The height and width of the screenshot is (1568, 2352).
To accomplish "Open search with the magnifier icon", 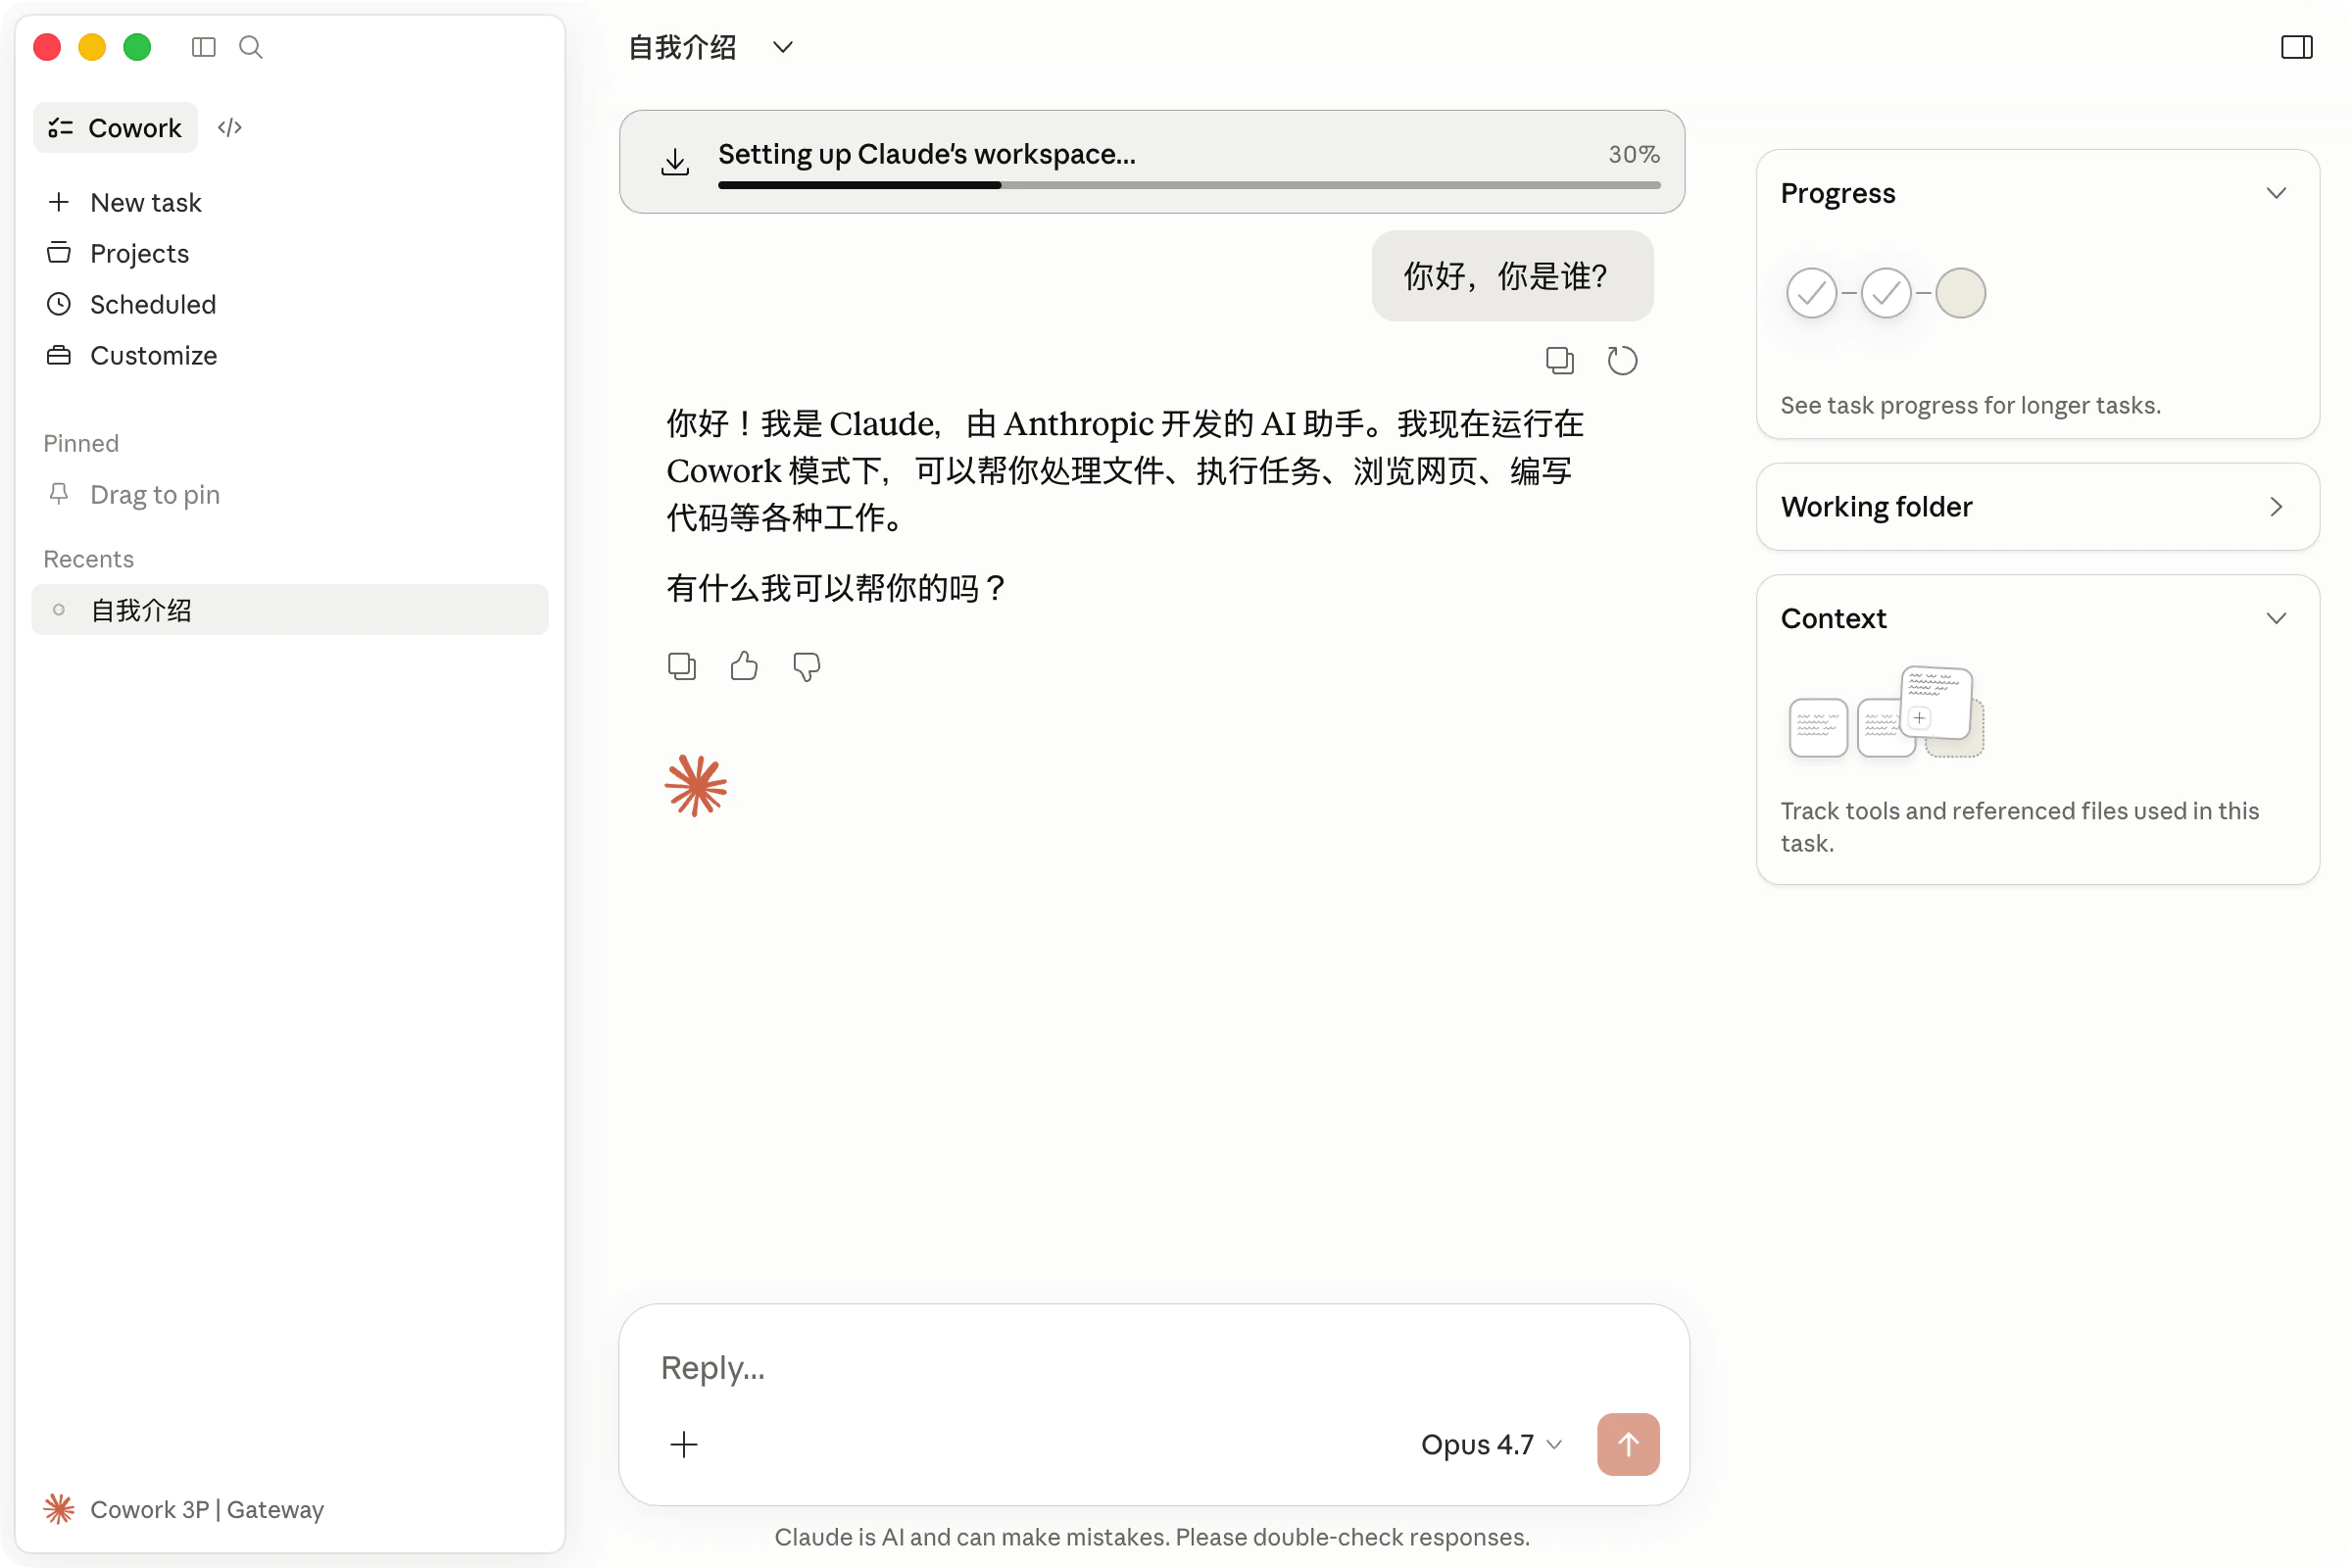I will point(251,47).
